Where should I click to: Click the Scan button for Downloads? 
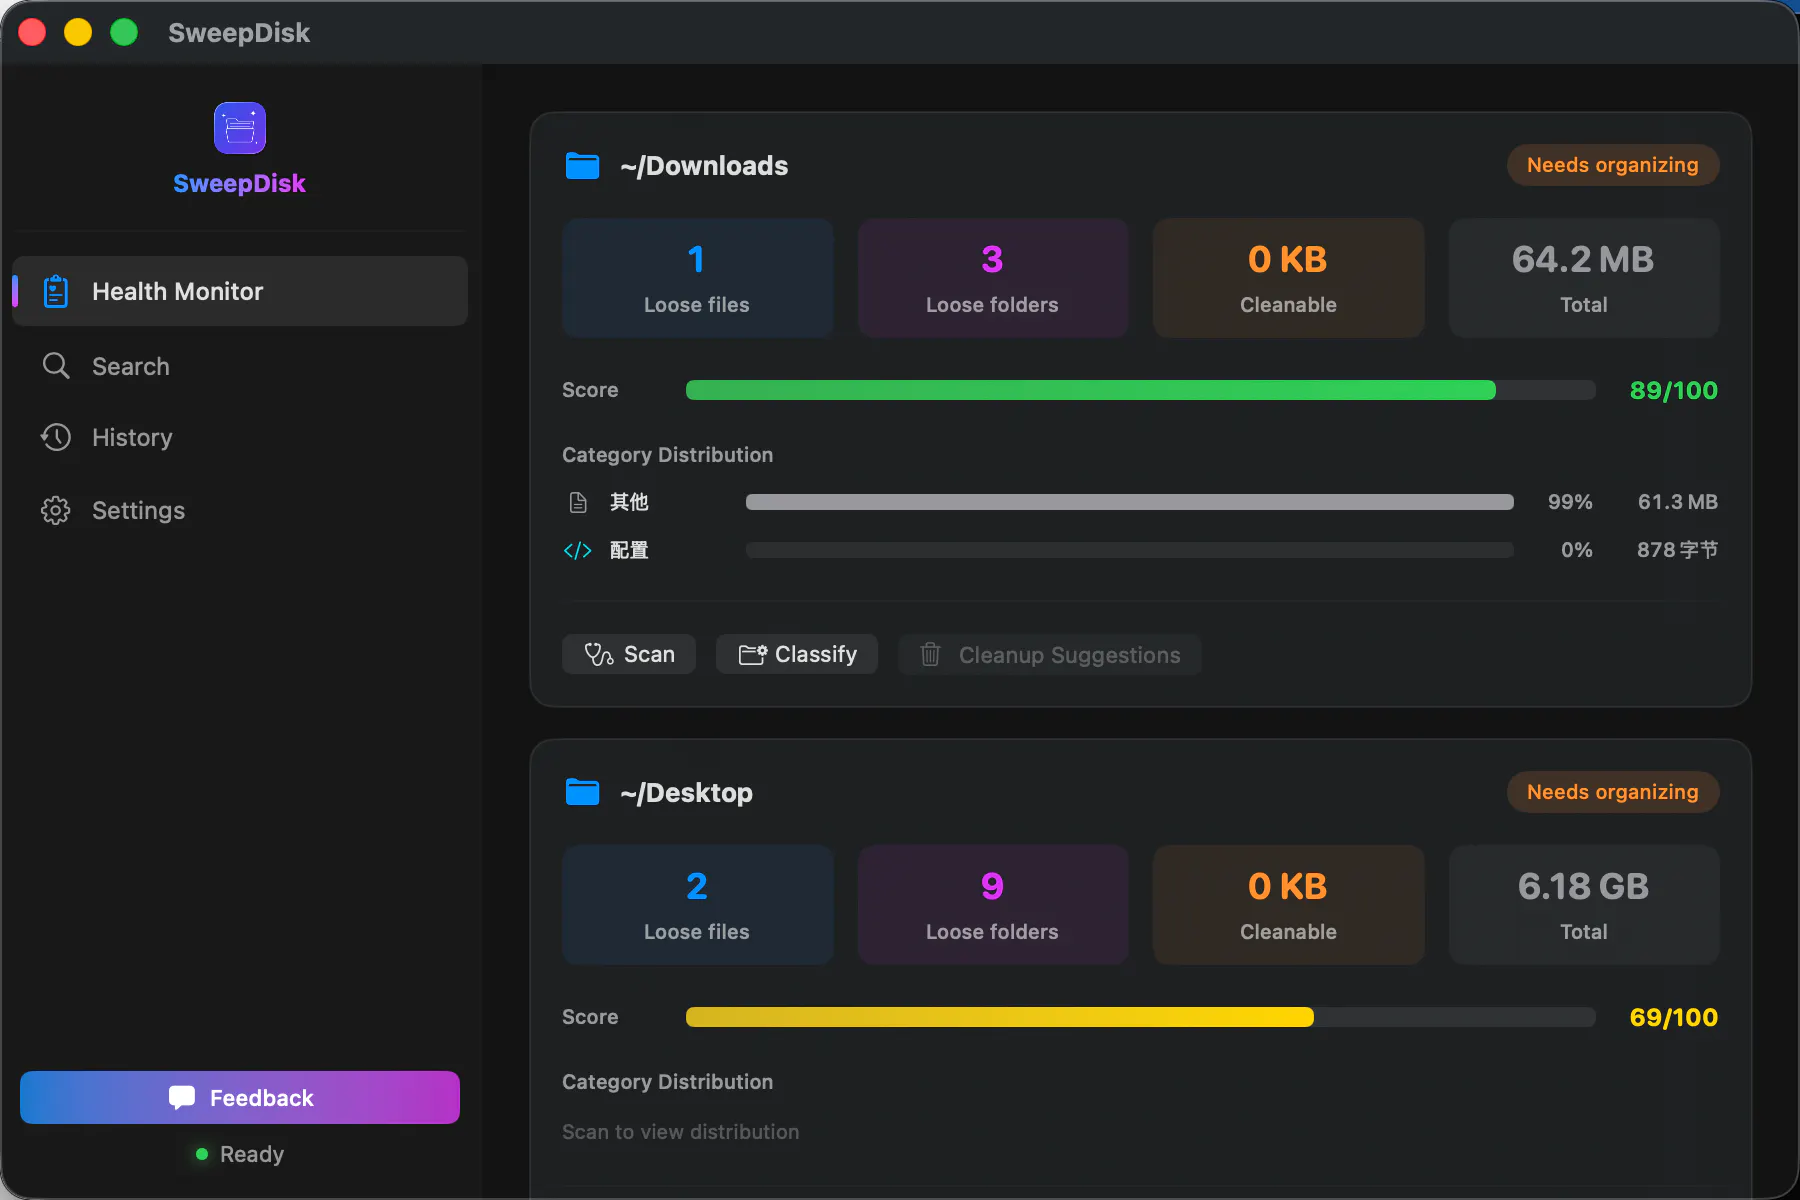629,655
